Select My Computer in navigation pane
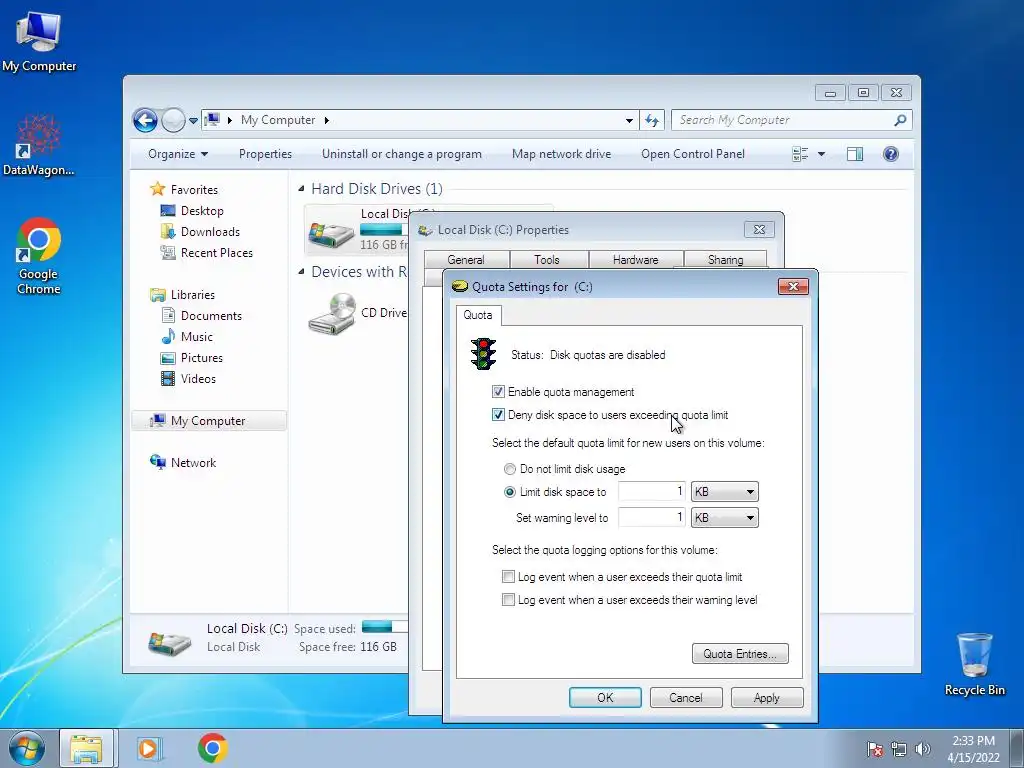 point(209,421)
